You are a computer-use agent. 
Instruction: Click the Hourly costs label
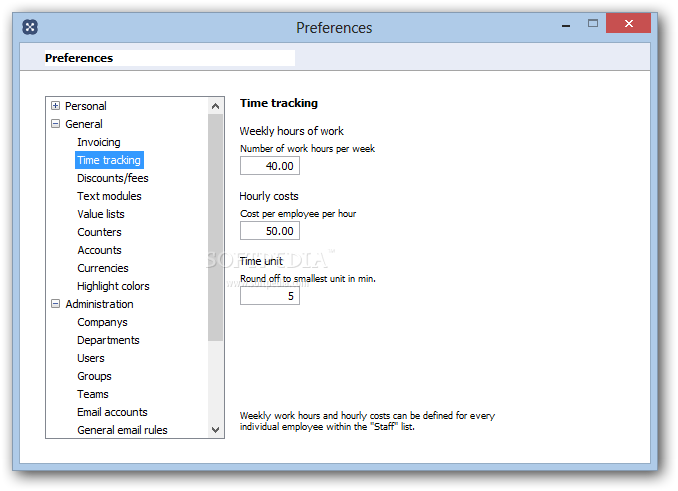(269, 196)
